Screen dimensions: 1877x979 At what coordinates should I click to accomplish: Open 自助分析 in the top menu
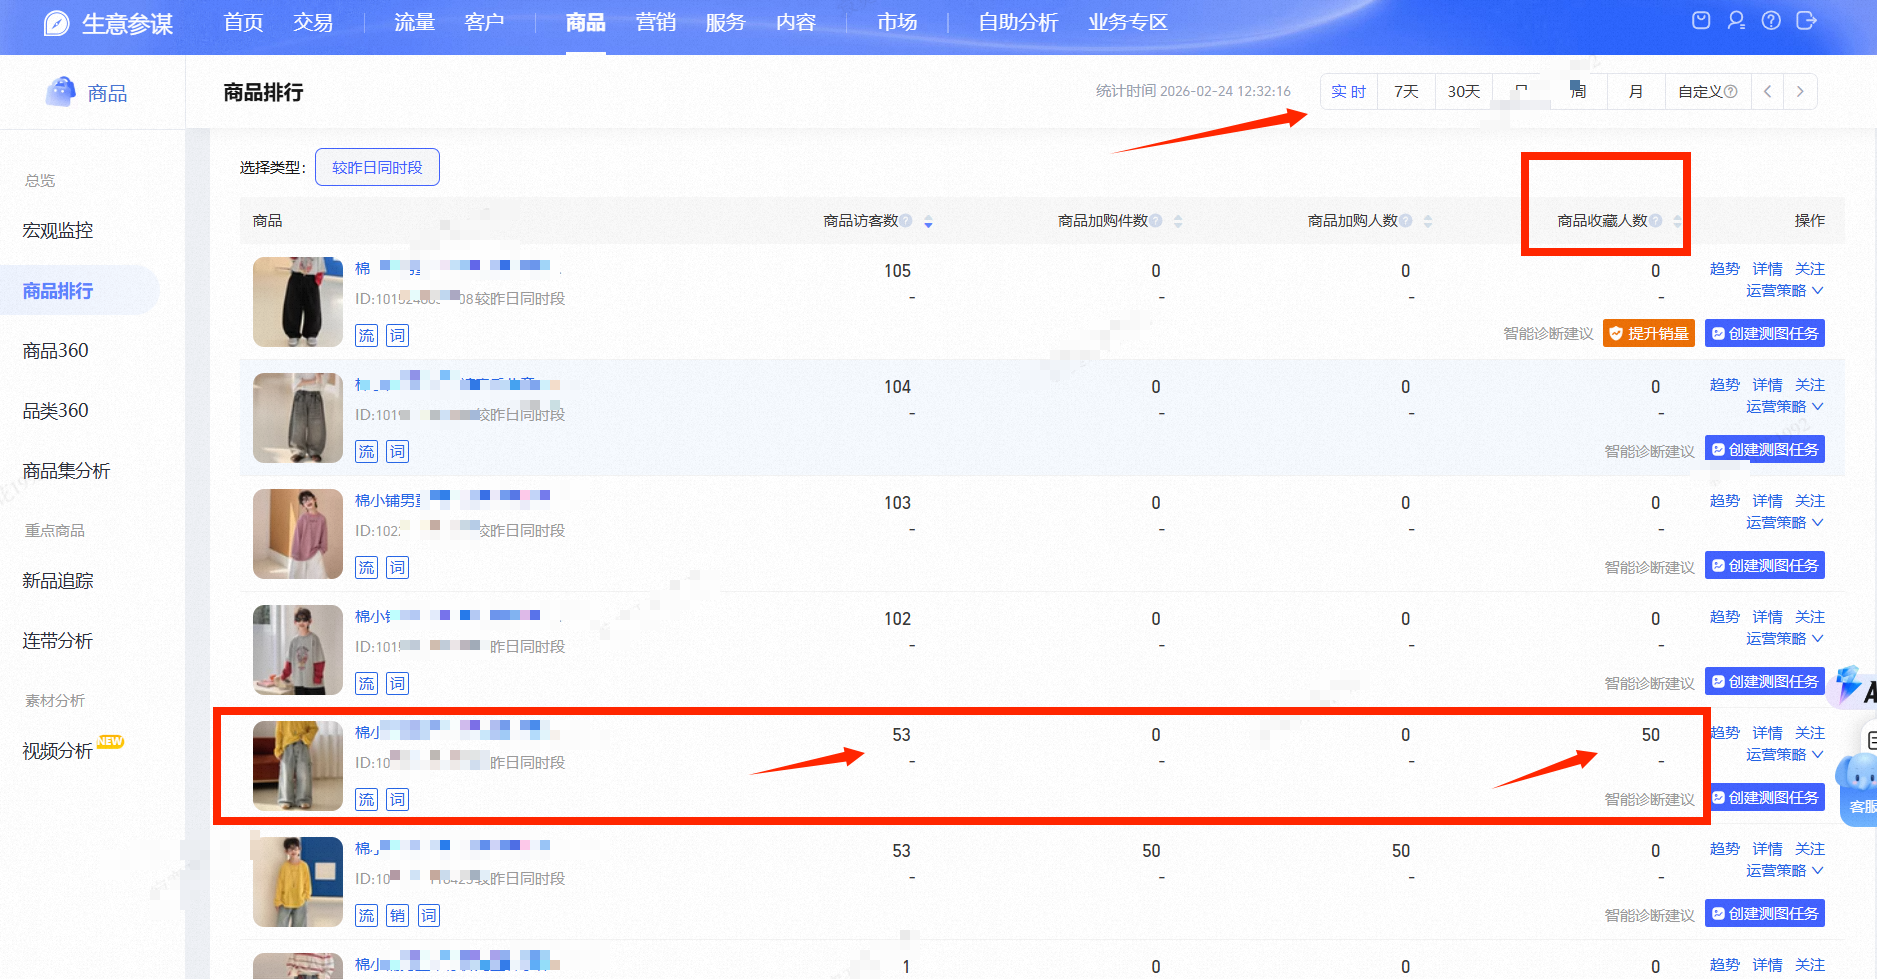coord(1018,22)
